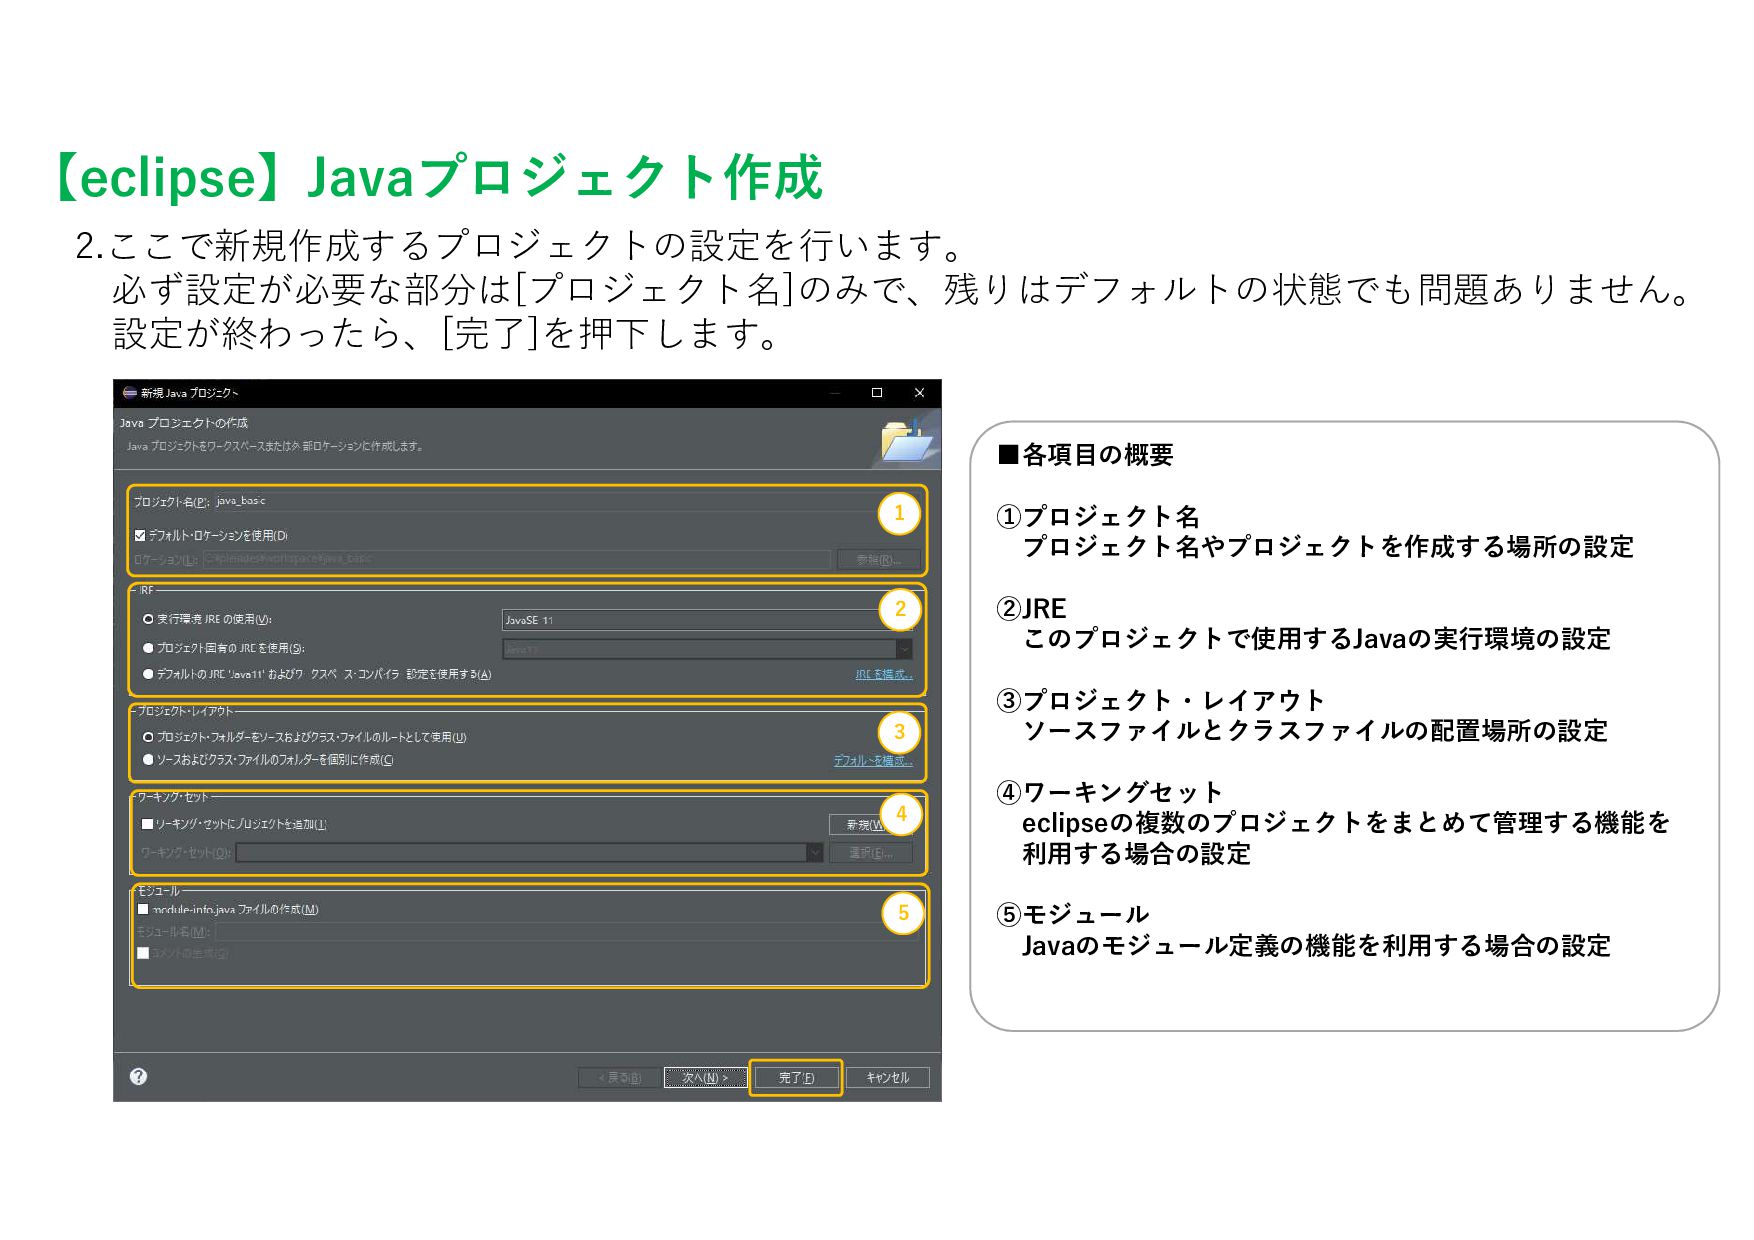The width and height of the screenshot is (1754, 1240).
Task: Click the '■各項目の概要' heading
Action: 1086,455
